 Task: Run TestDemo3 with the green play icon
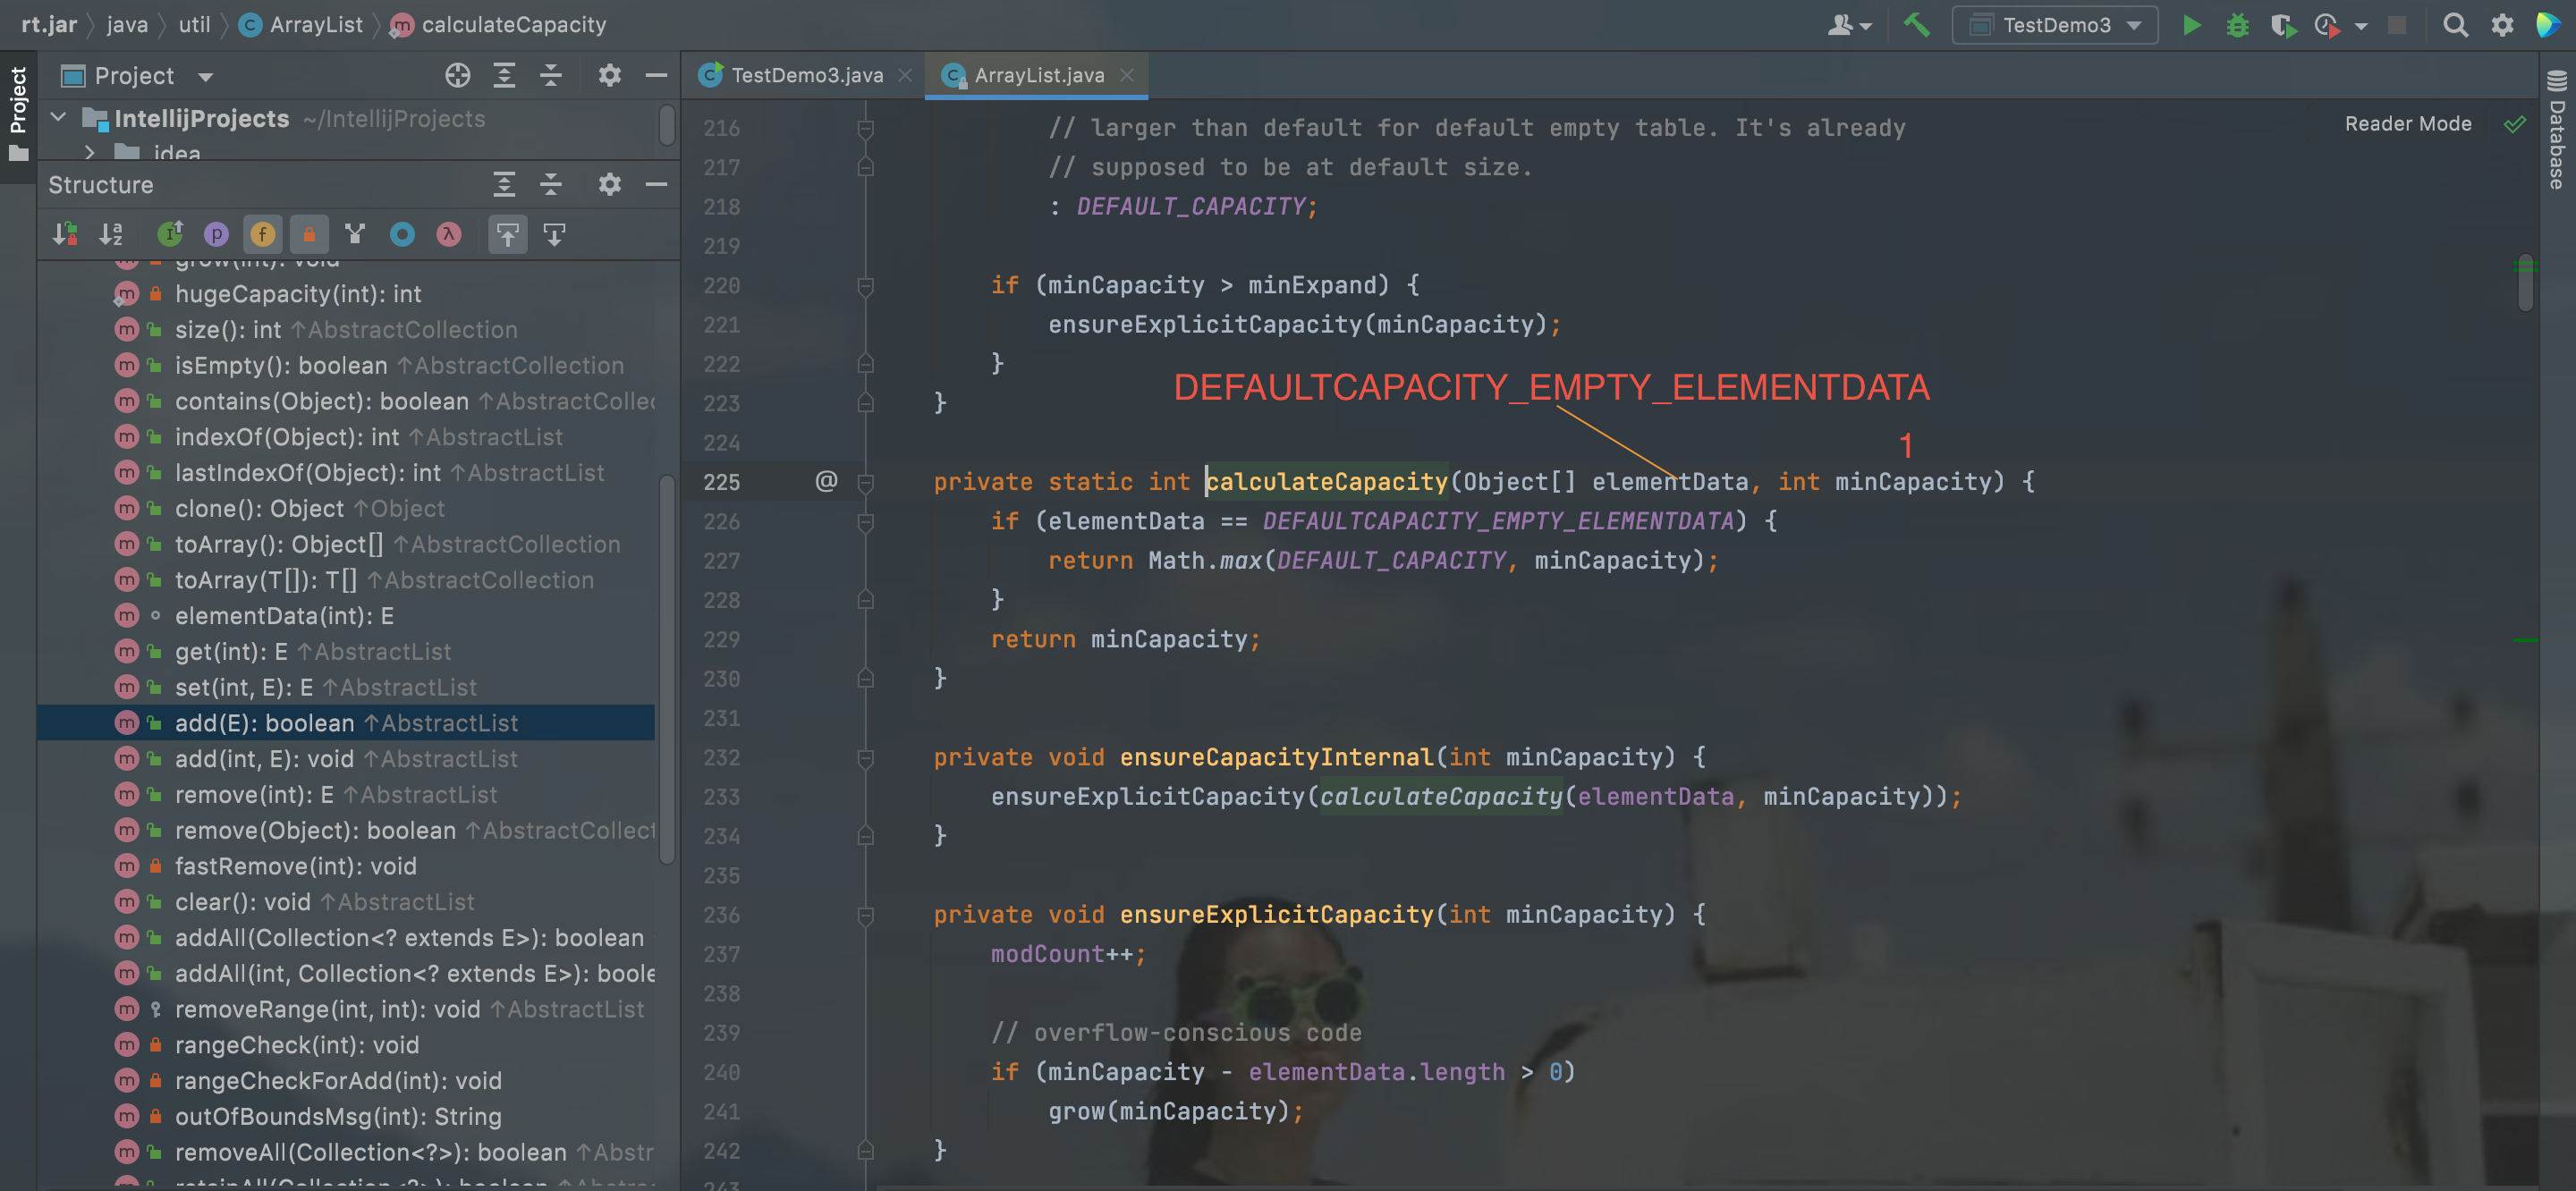pos(2191,25)
